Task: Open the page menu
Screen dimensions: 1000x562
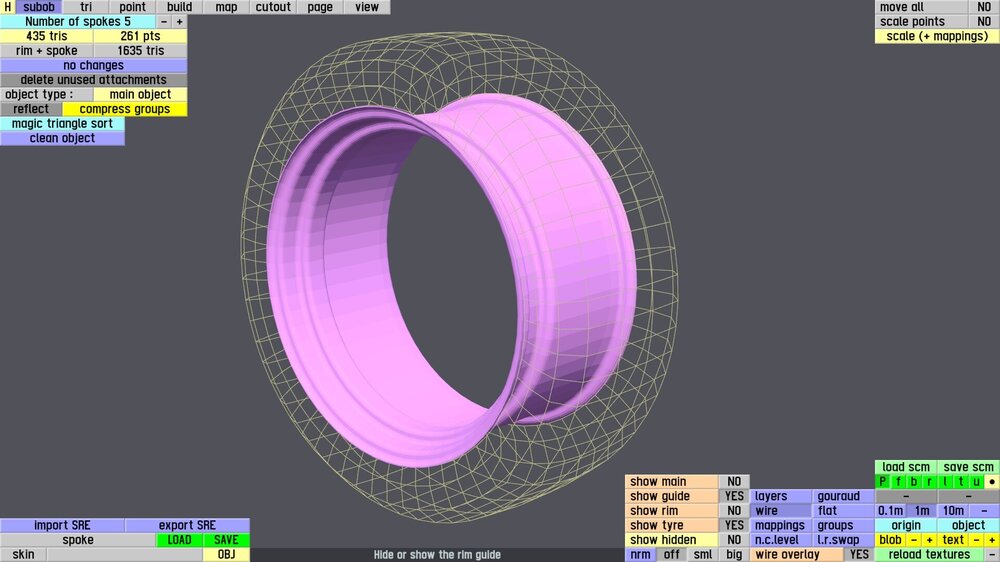Action: [x=320, y=7]
